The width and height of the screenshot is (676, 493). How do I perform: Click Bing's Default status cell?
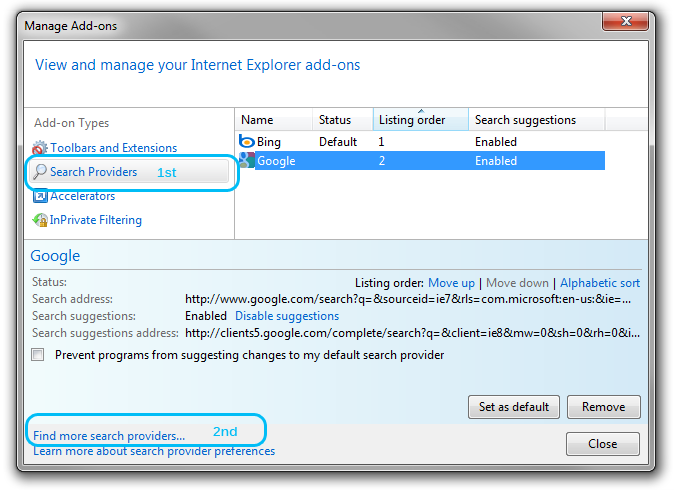point(338,142)
